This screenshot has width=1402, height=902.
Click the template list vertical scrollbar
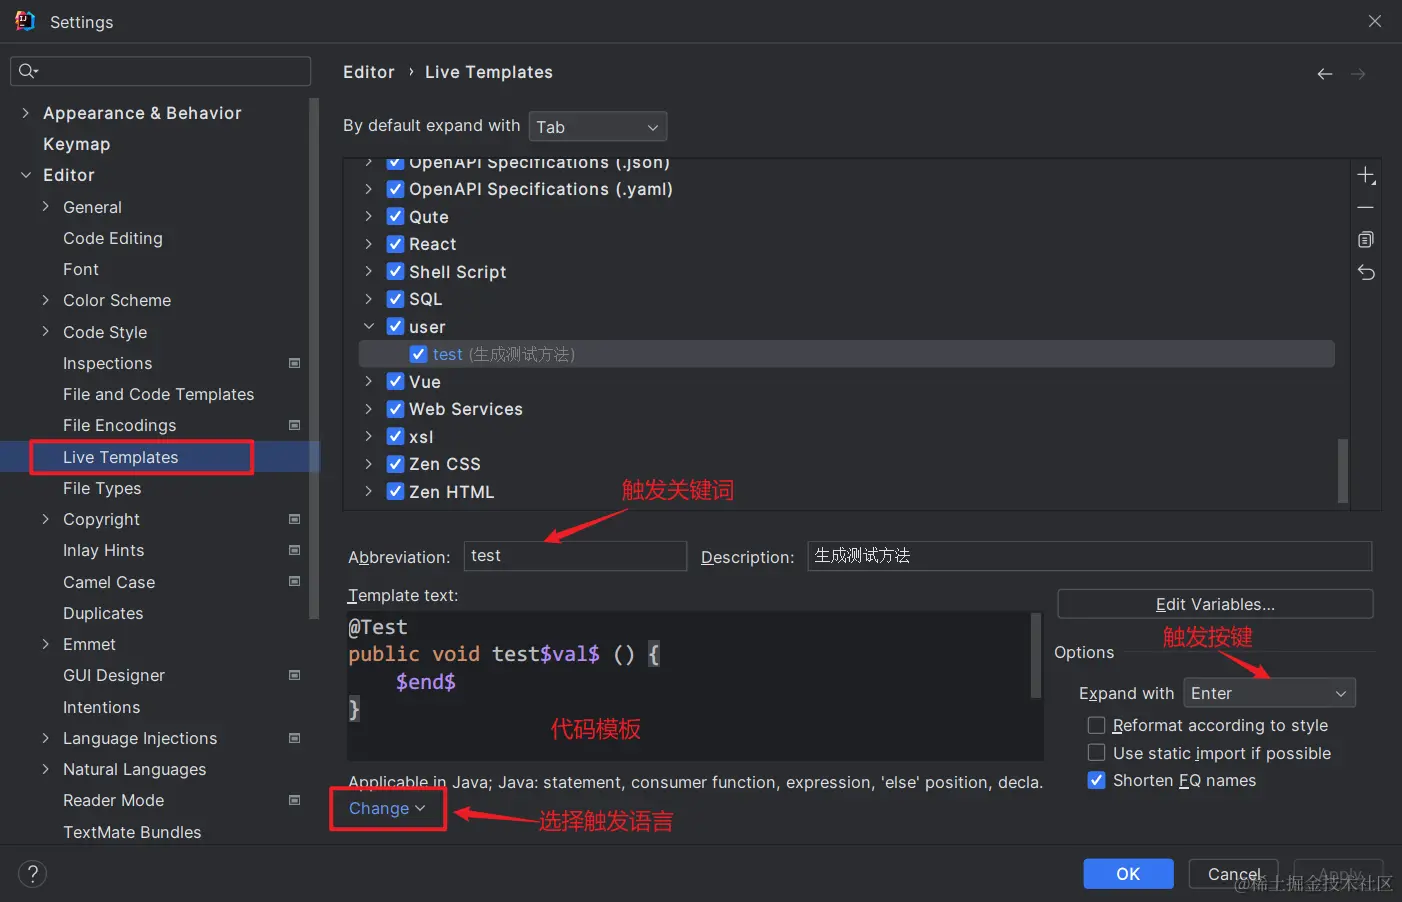click(1343, 470)
